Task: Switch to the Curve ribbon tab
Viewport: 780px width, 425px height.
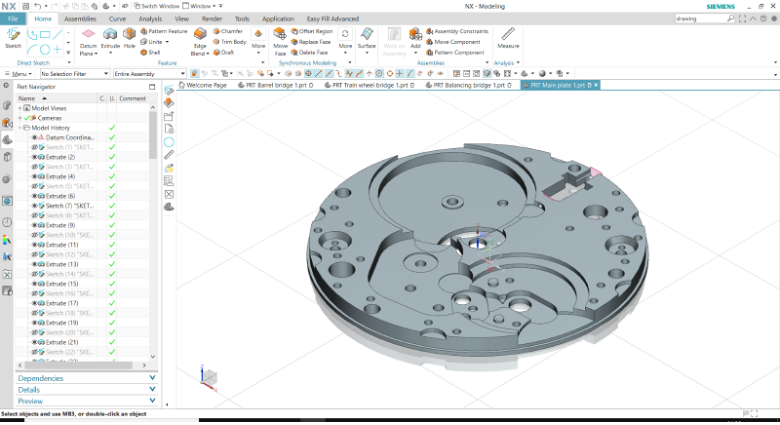Action: 117,19
